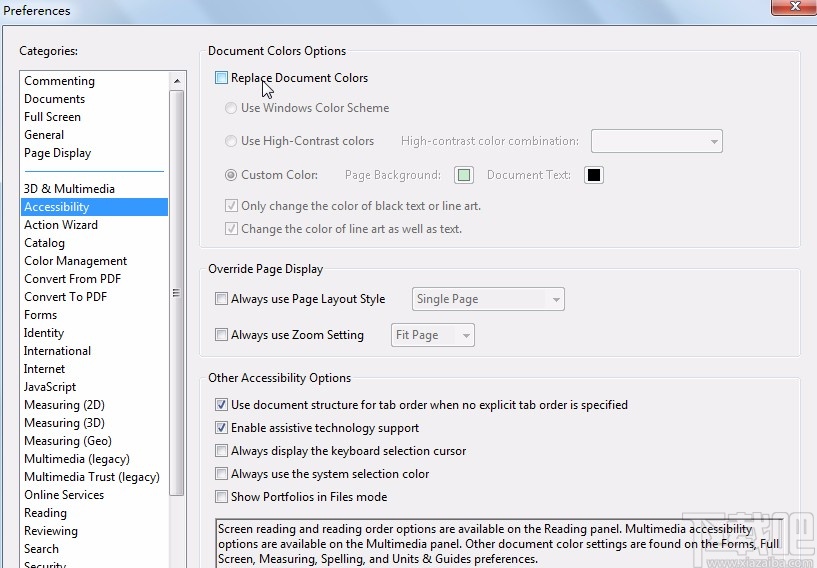The image size is (817, 568).
Task: Close the Preferences dialog
Action: (795, 7)
